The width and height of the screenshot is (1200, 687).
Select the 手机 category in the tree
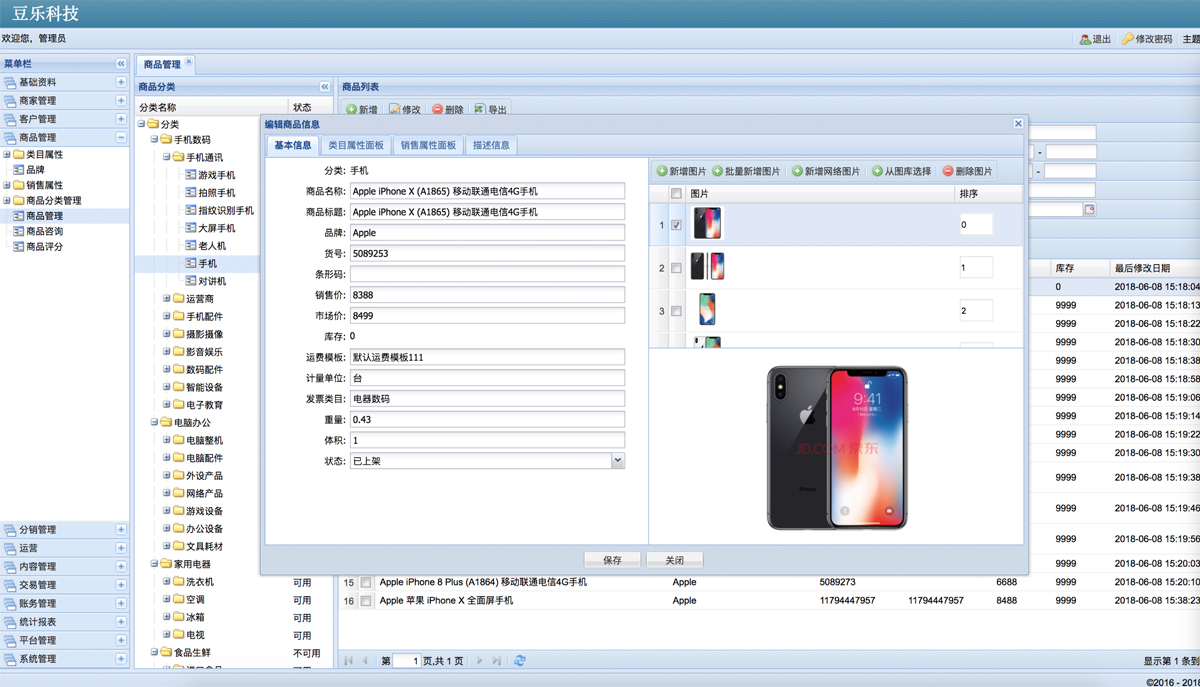tap(207, 264)
